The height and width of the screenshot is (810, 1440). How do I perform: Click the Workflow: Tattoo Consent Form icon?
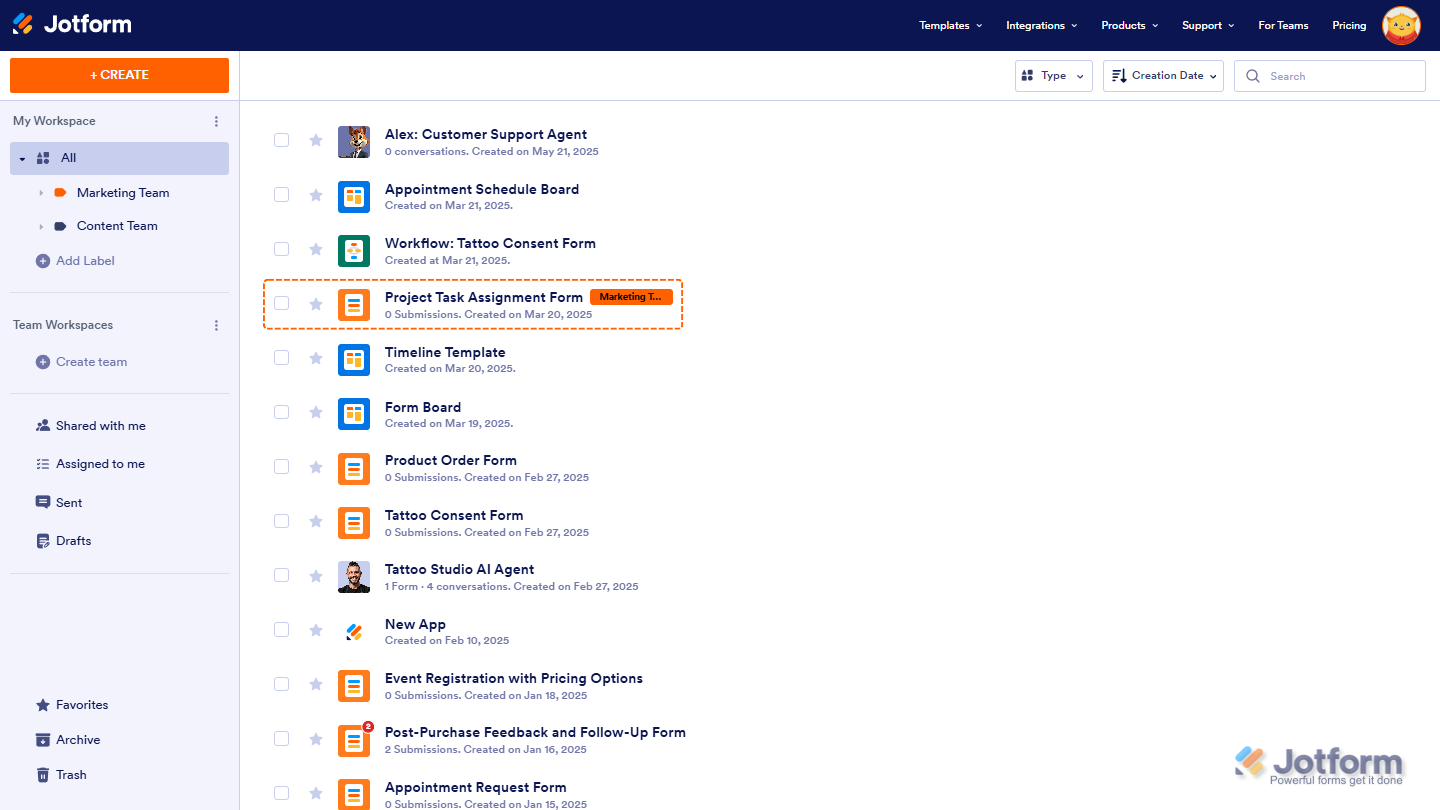(354, 250)
